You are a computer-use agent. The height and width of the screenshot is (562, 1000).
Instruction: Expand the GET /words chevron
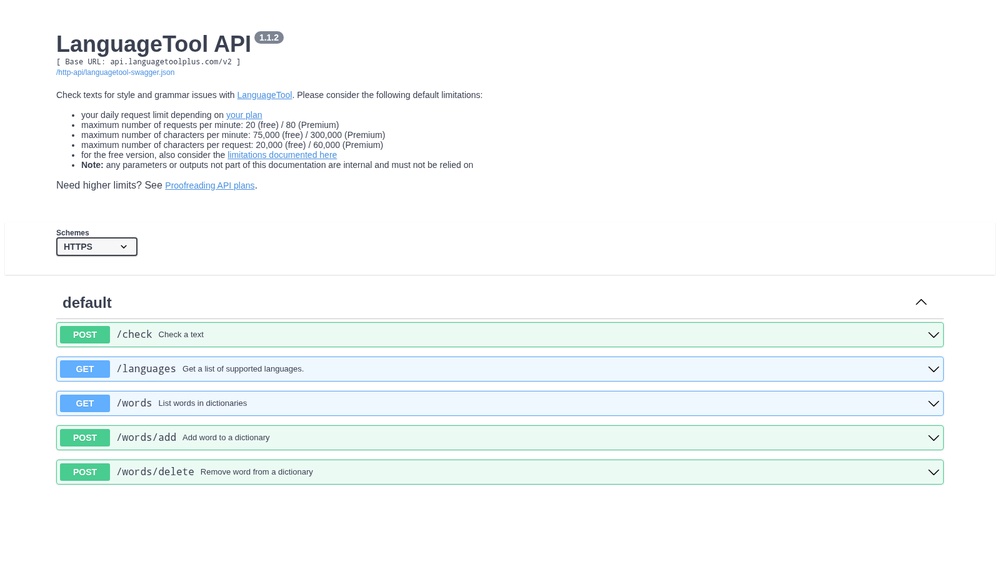[x=933, y=404]
